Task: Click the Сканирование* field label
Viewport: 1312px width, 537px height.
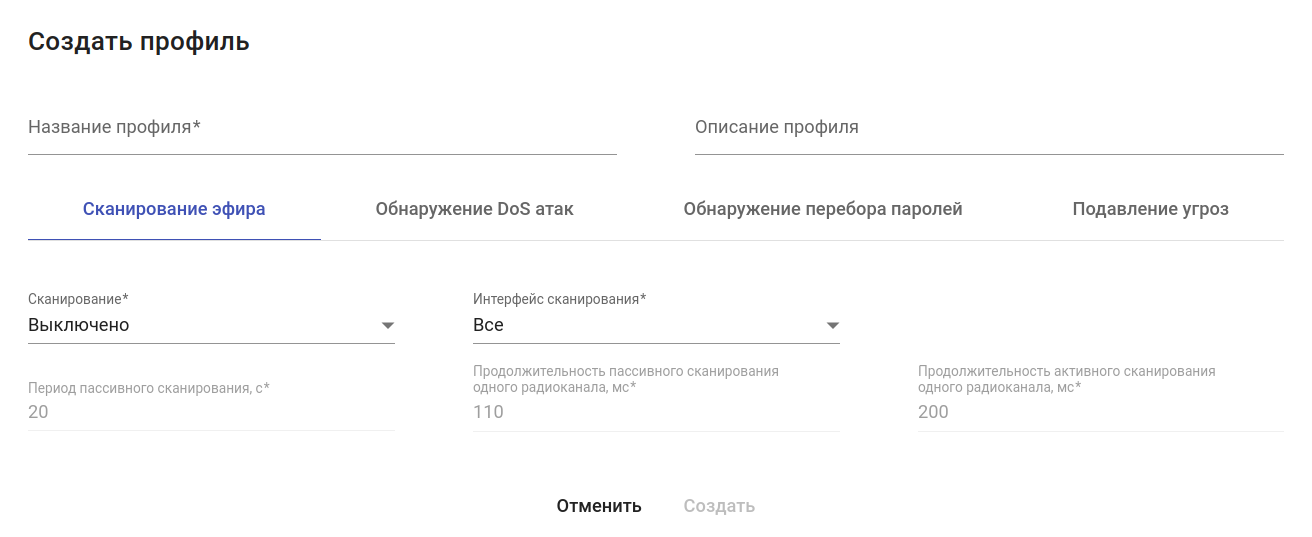Action: (78, 299)
